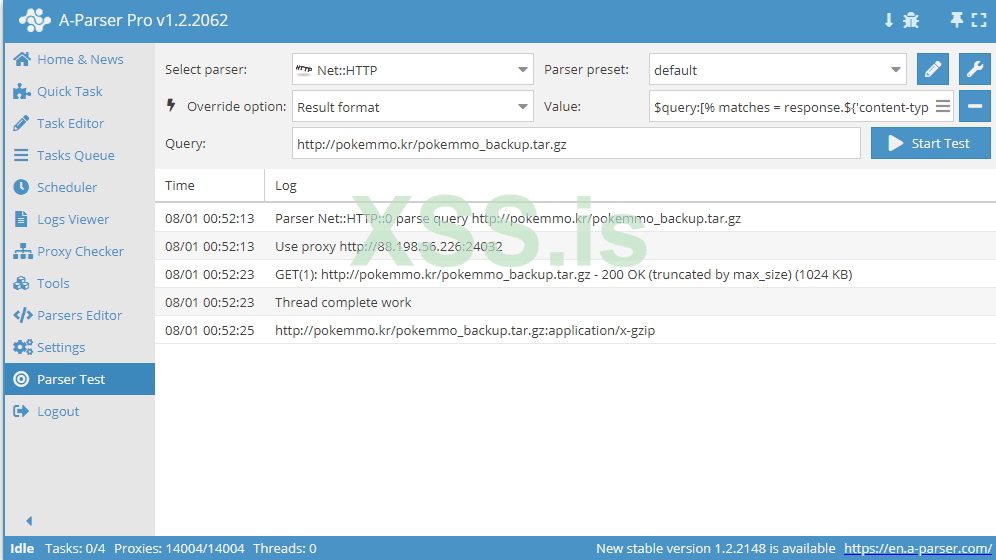Click 'Proxies: 14004/14004' in status bar

[179, 549]
